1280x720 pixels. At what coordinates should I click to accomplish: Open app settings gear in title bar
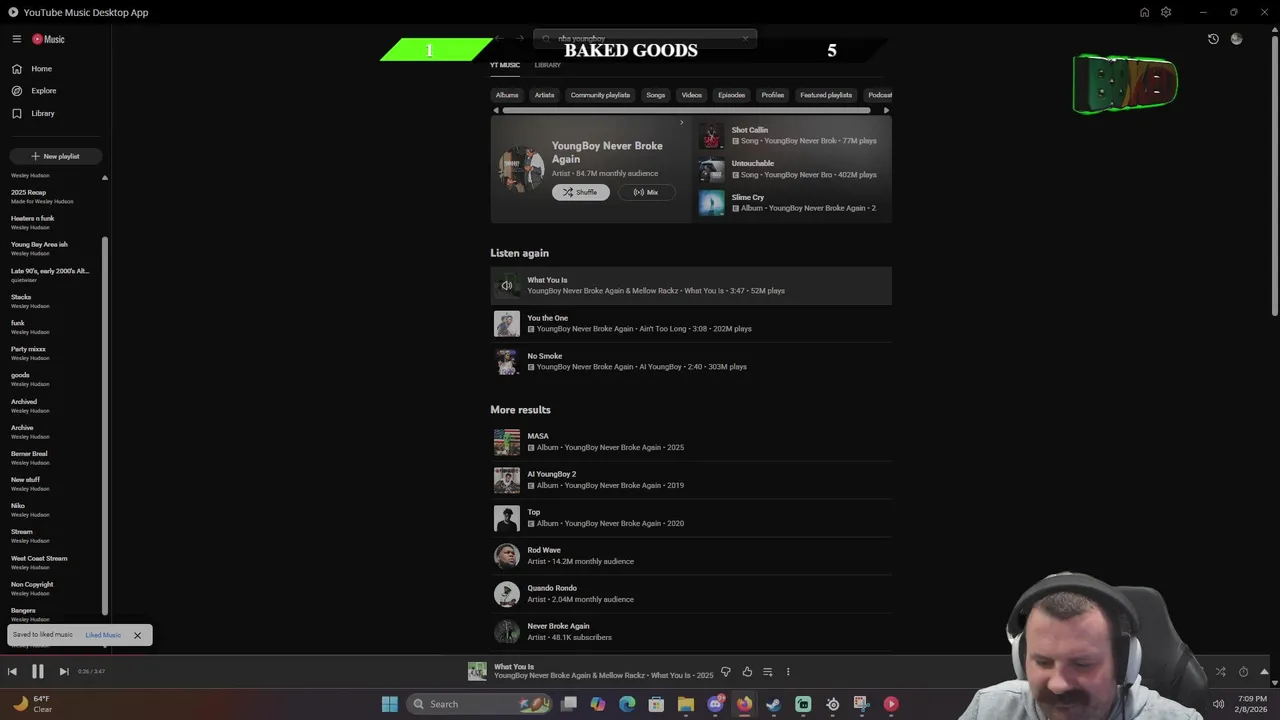click(1166, 12)
